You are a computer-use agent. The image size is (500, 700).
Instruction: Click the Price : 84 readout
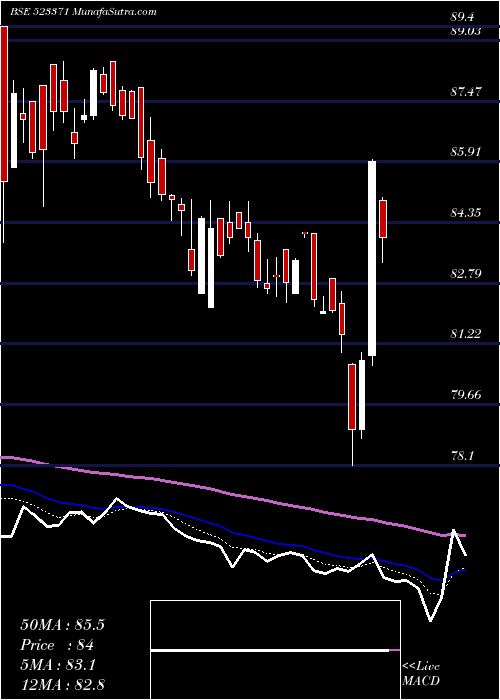pyautogui.click(x=57, y=645)
